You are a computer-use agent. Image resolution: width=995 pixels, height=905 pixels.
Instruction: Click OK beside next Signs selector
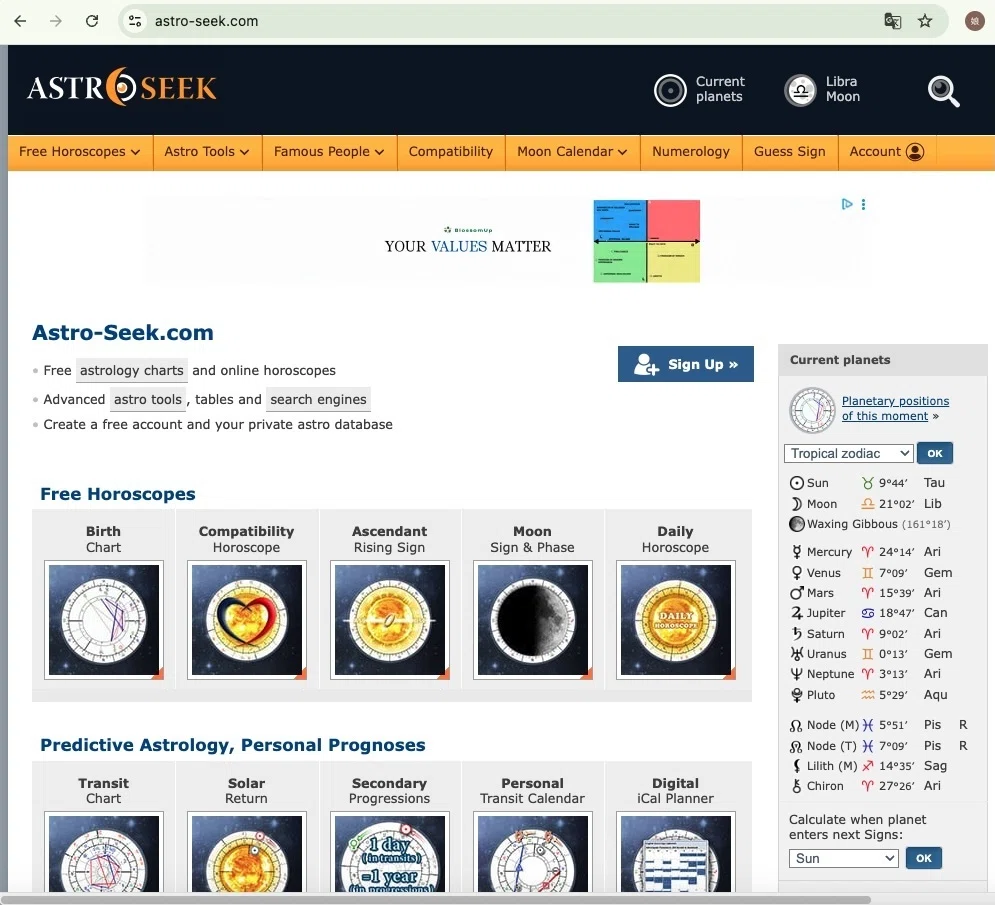pyautogui.click(x=924, y=858)
